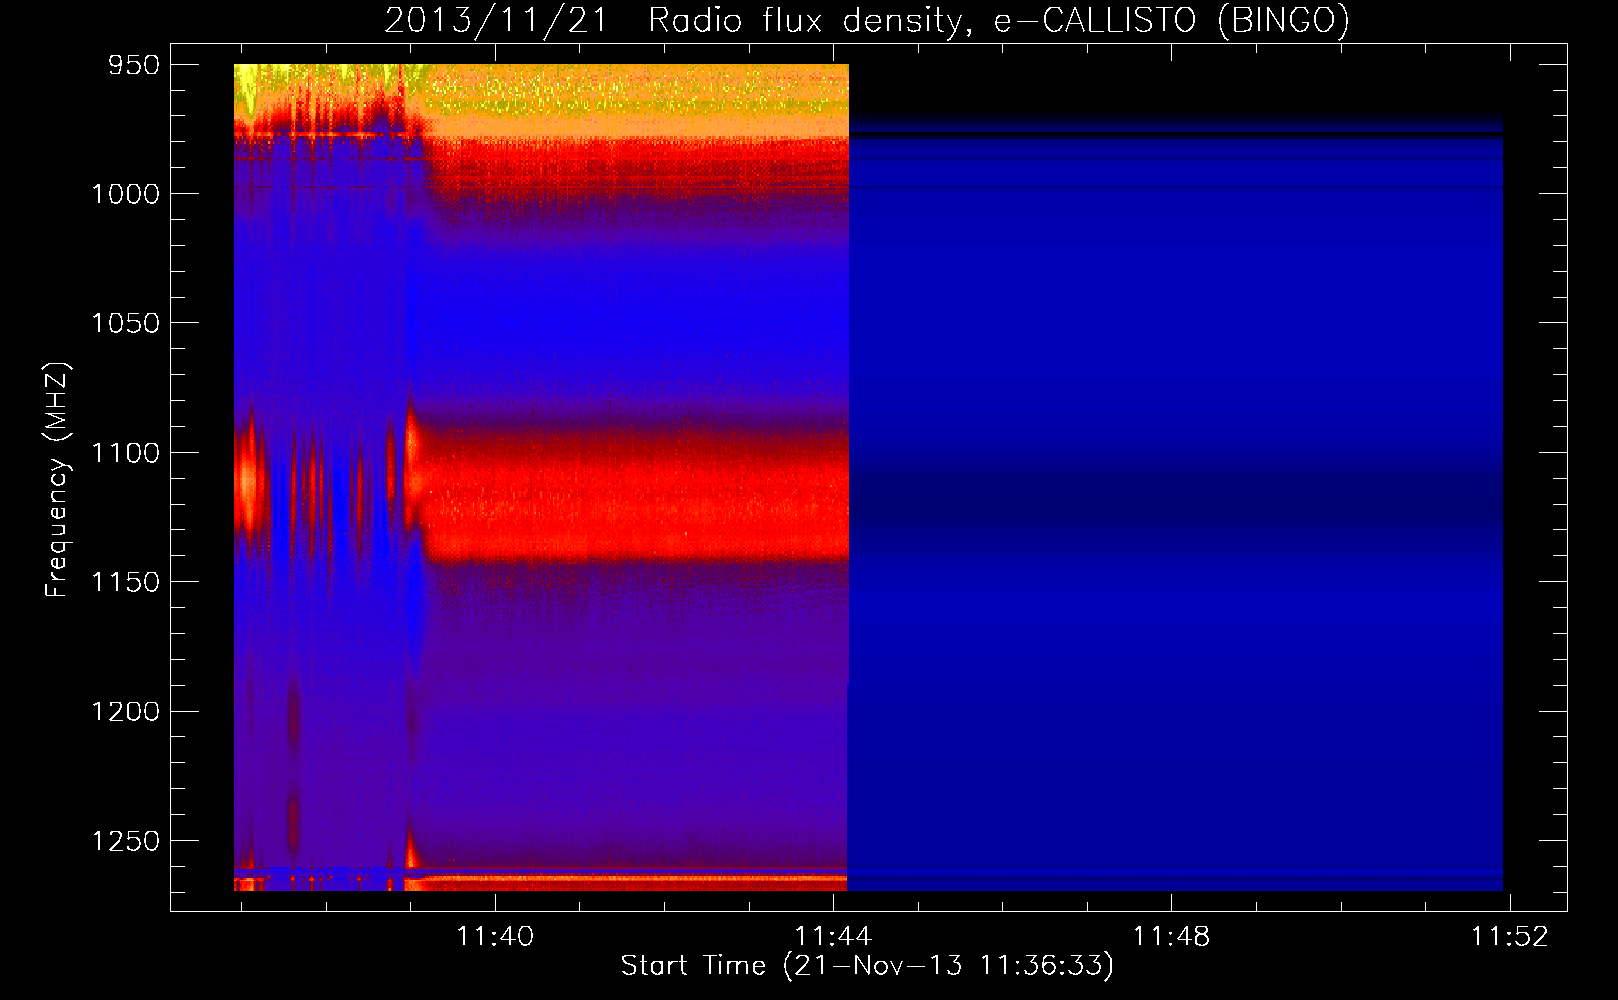Screen dimensions: 1618x1000
Task: Click the 11:52 time axis label
Action: tap(1509, 936)
